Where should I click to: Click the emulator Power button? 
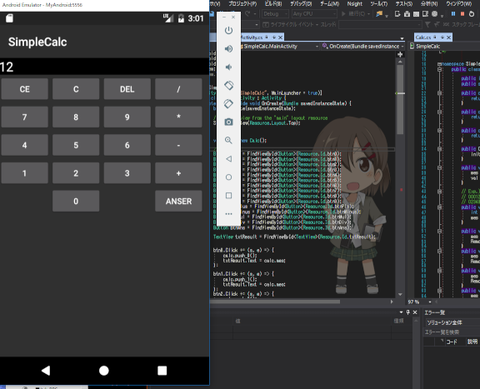[229, 31]
